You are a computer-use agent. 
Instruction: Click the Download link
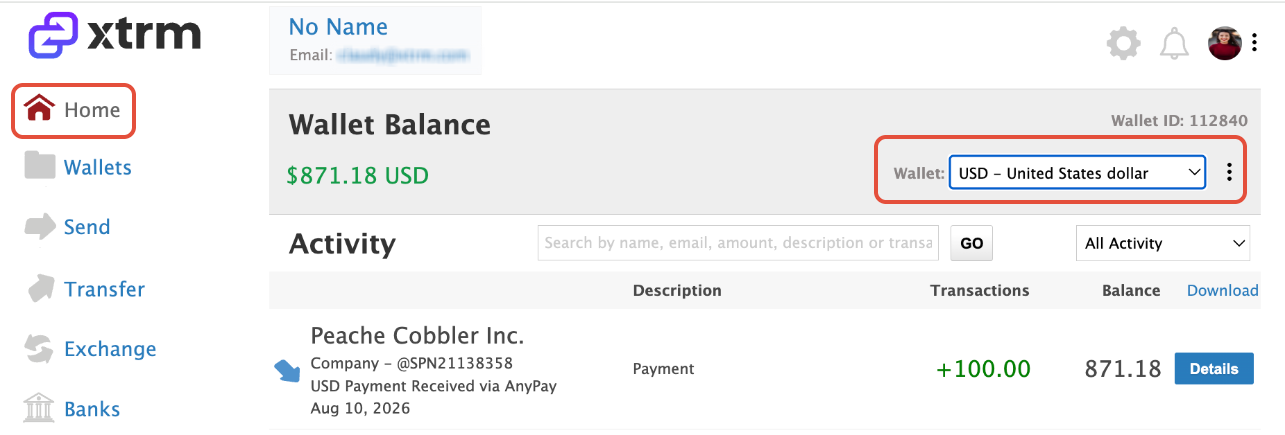pos(1222,290)
